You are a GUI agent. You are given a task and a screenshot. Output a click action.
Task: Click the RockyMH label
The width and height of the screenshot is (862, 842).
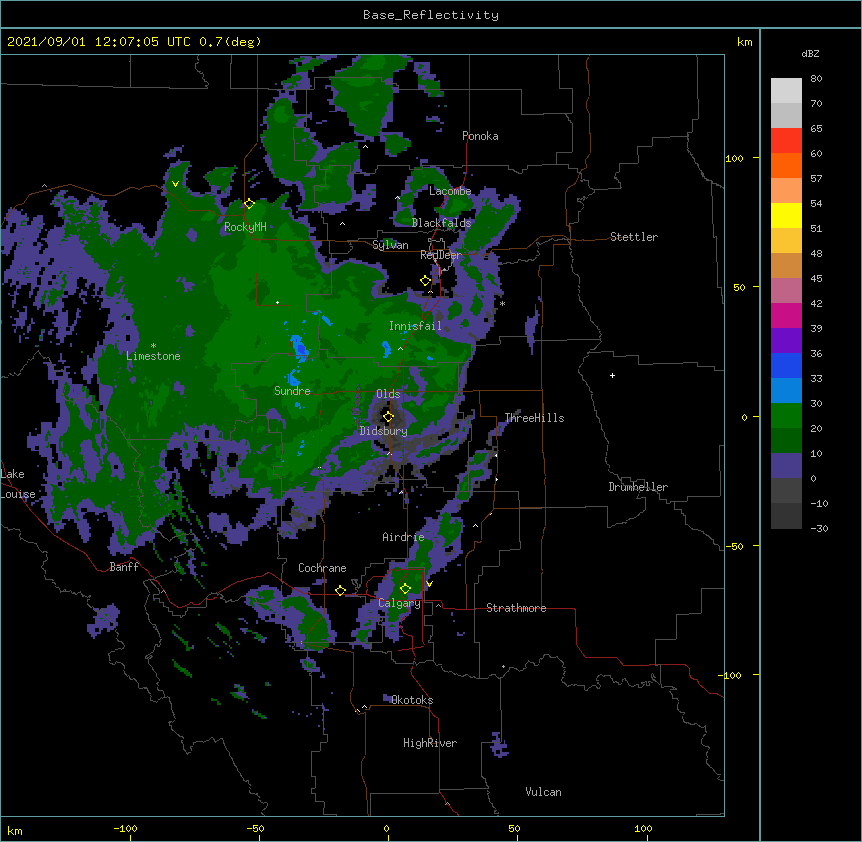tap(245, 227)
